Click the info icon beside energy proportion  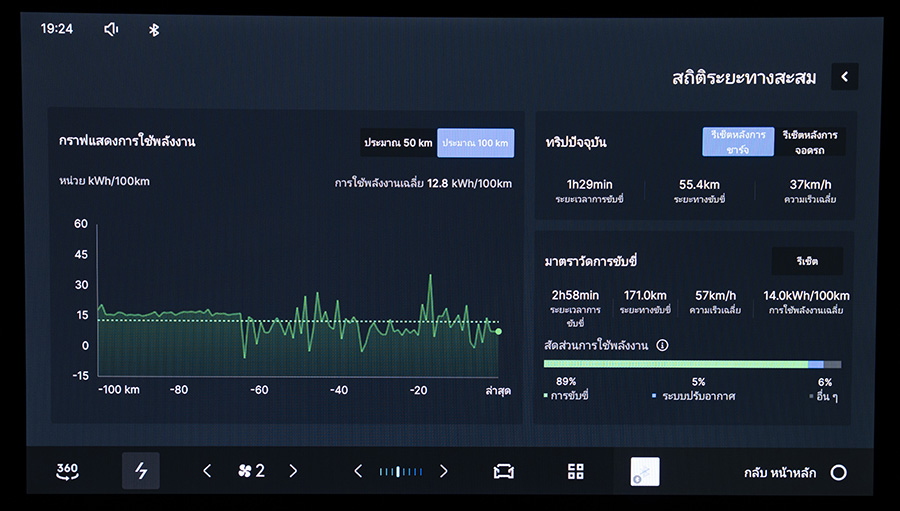[662, 346]
